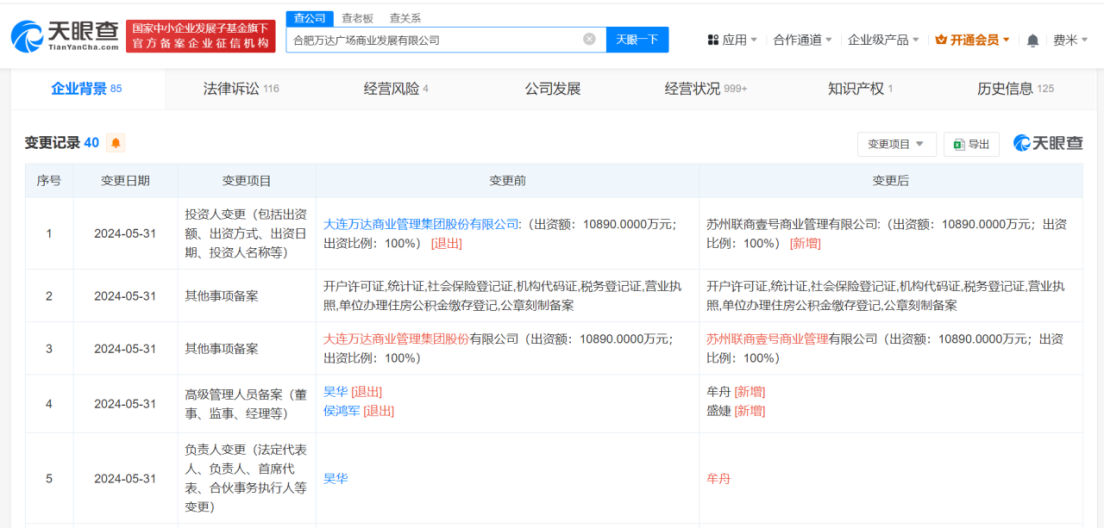This screenshot has width=1104, height=529.
Task: Clear the search box with the X icon
Action: [x=589, y=39]
